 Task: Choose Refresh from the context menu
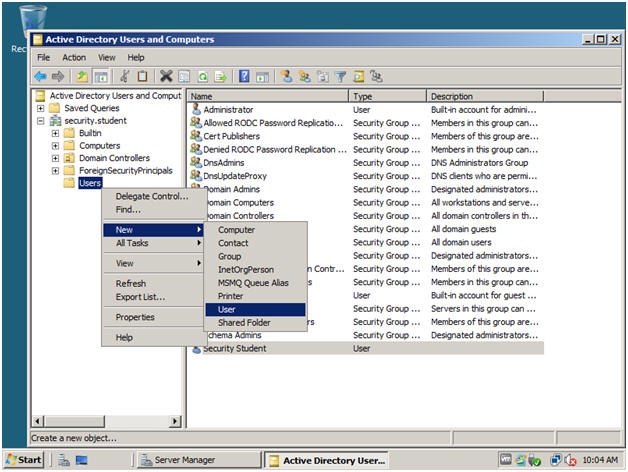coord(153,283)
